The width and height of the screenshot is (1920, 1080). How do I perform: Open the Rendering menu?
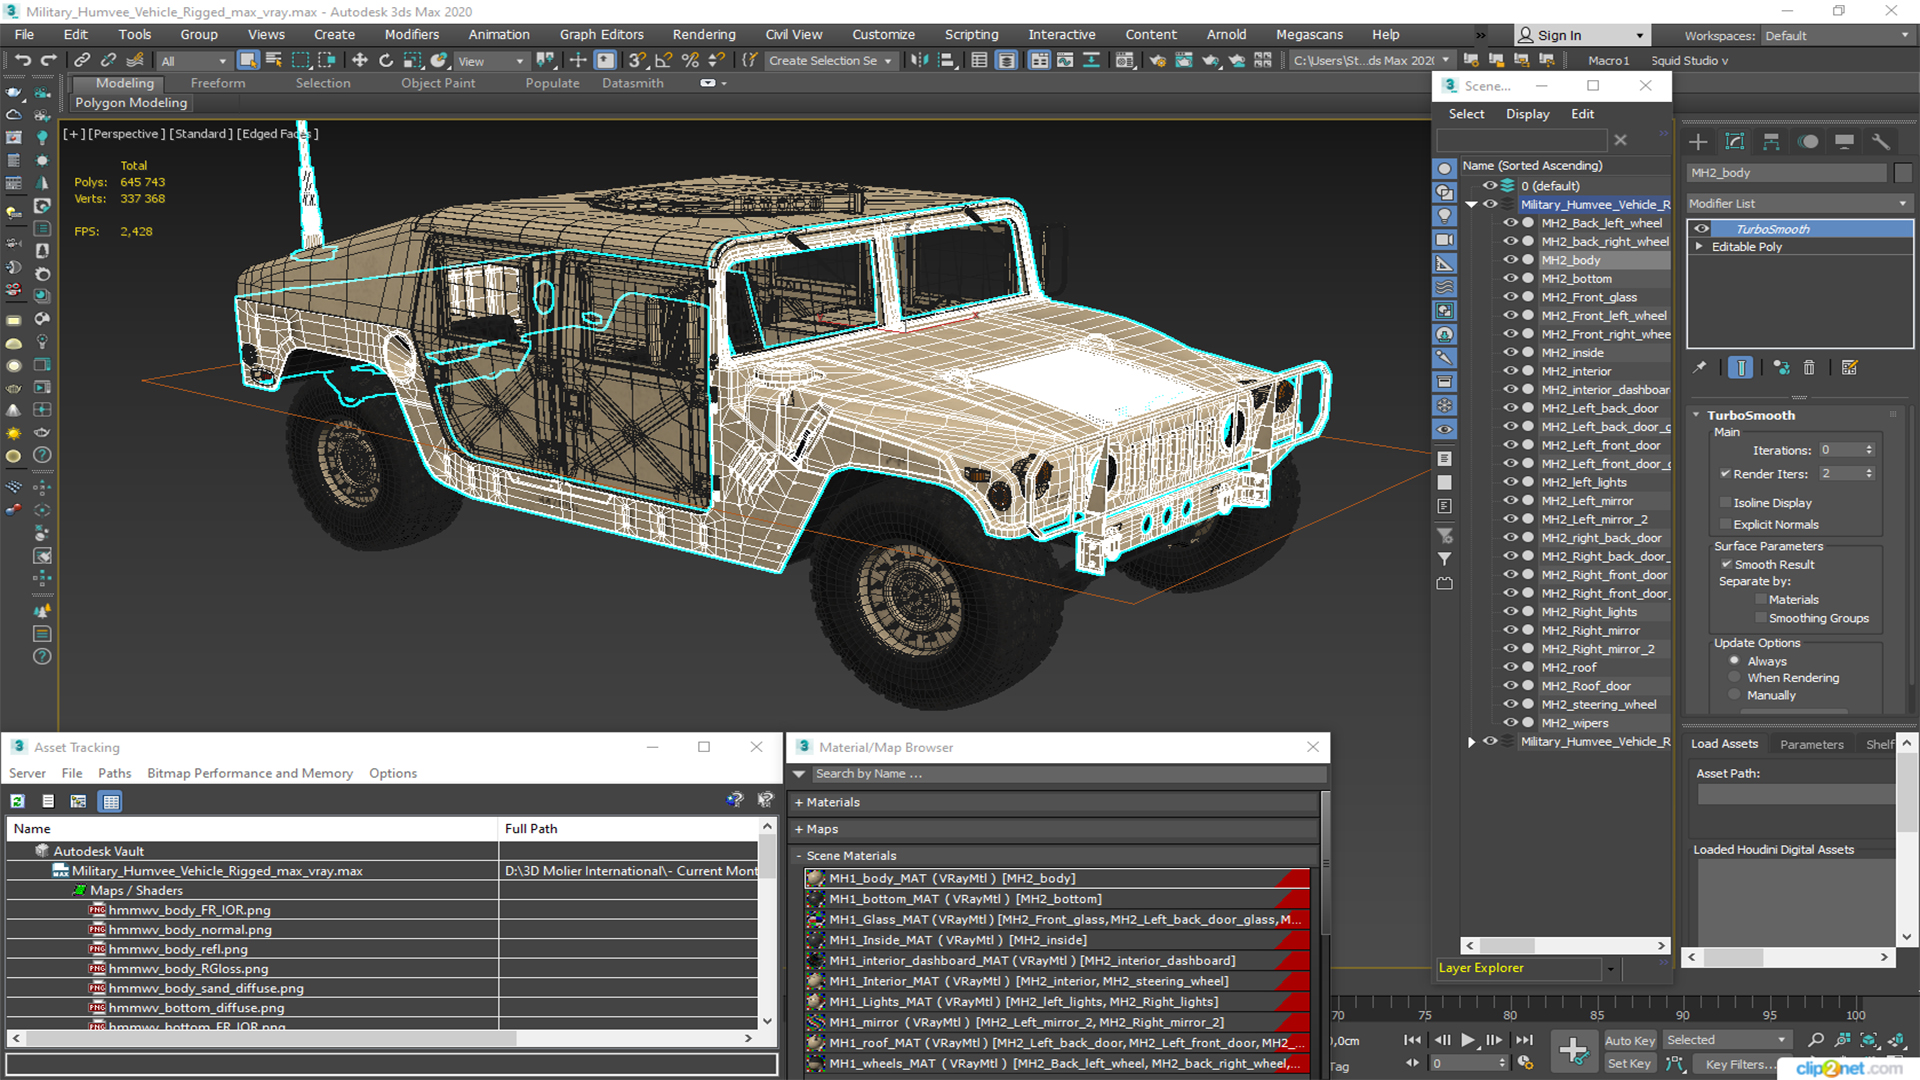(x=703, y=34)
